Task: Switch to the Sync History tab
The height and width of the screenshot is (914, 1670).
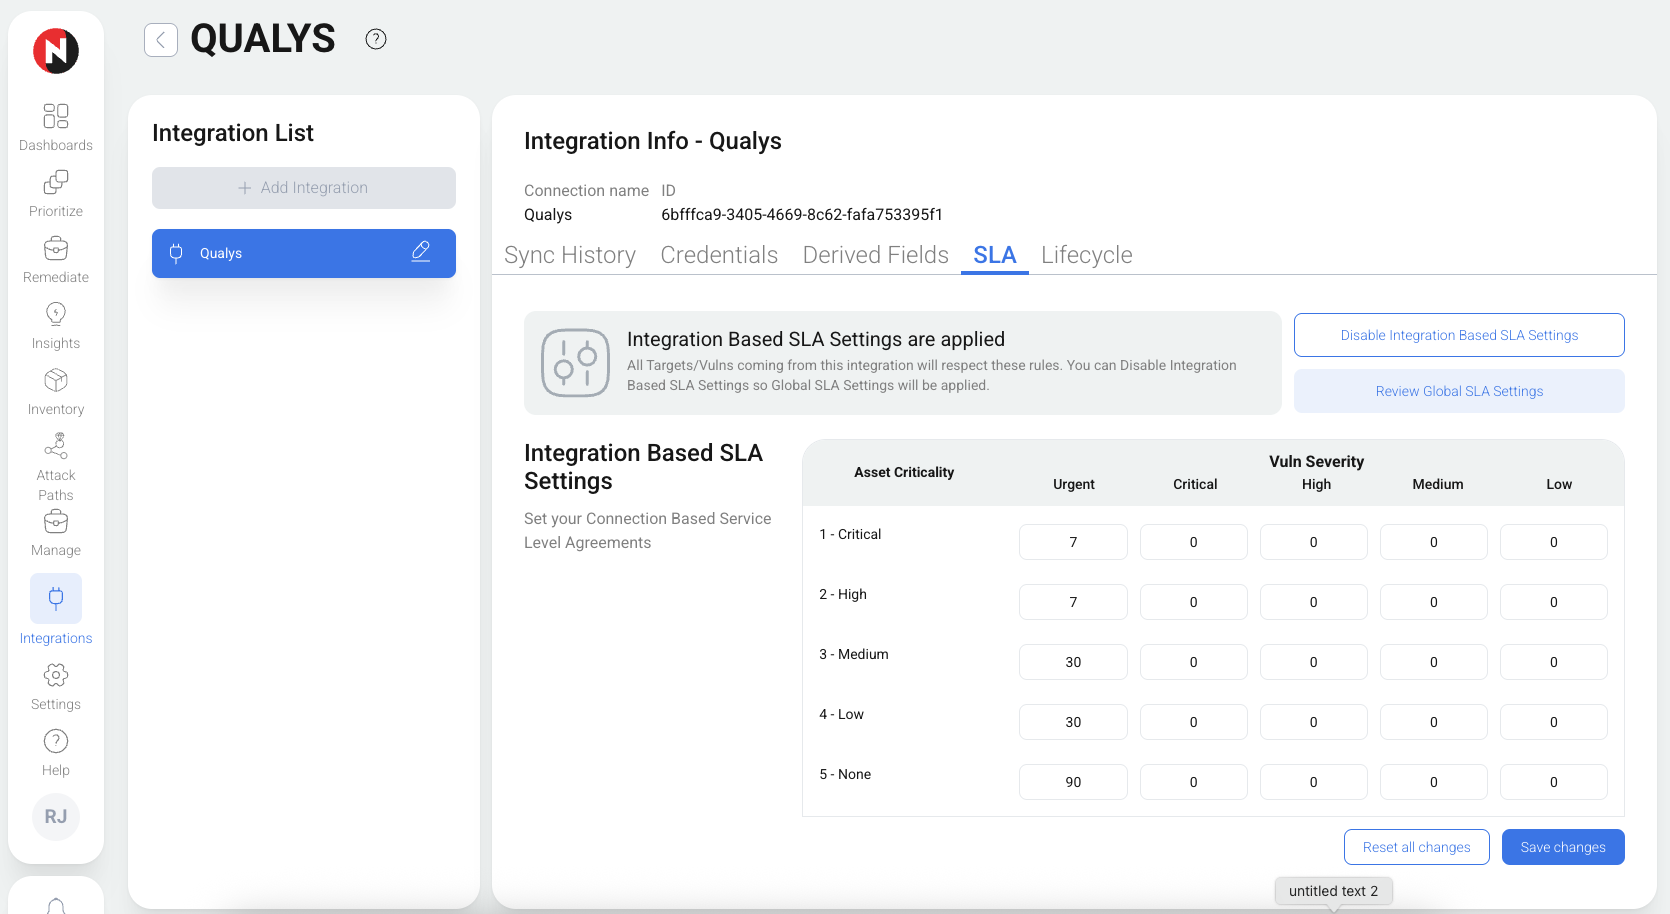Action: pos(570,255)
